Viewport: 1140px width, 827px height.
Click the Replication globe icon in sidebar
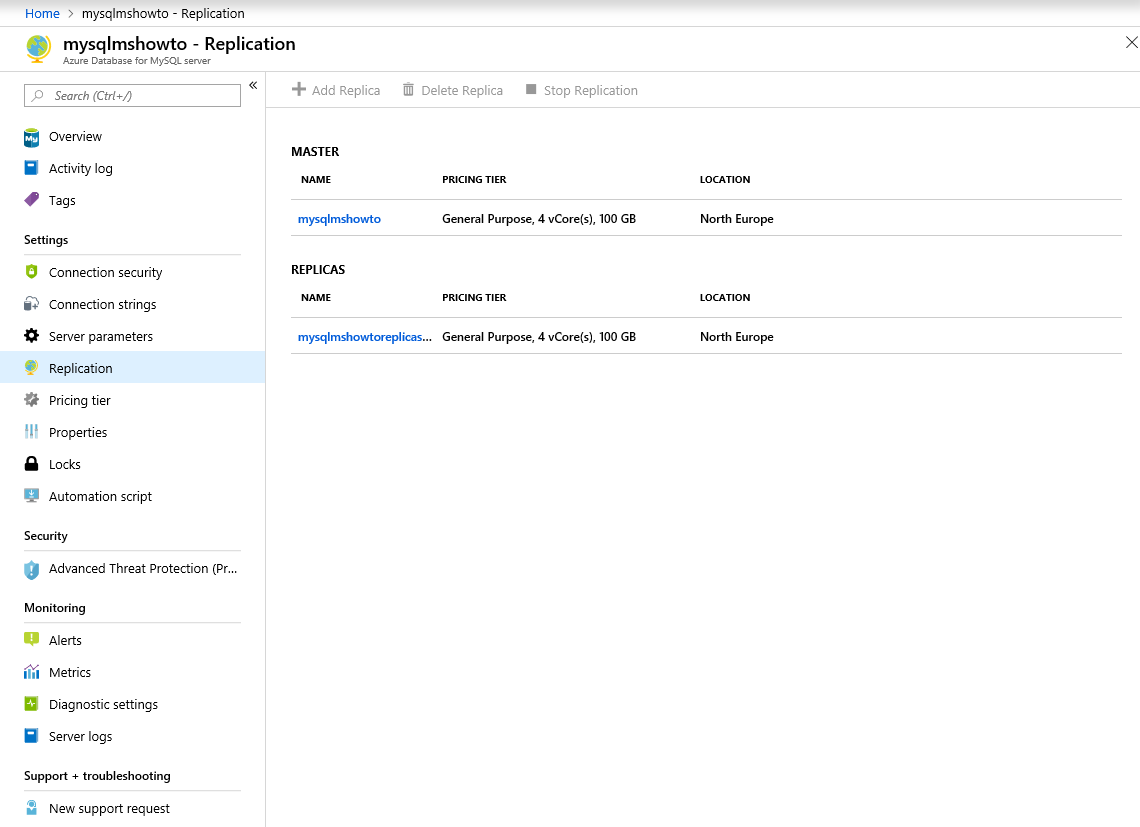click(x=31, y=367)
